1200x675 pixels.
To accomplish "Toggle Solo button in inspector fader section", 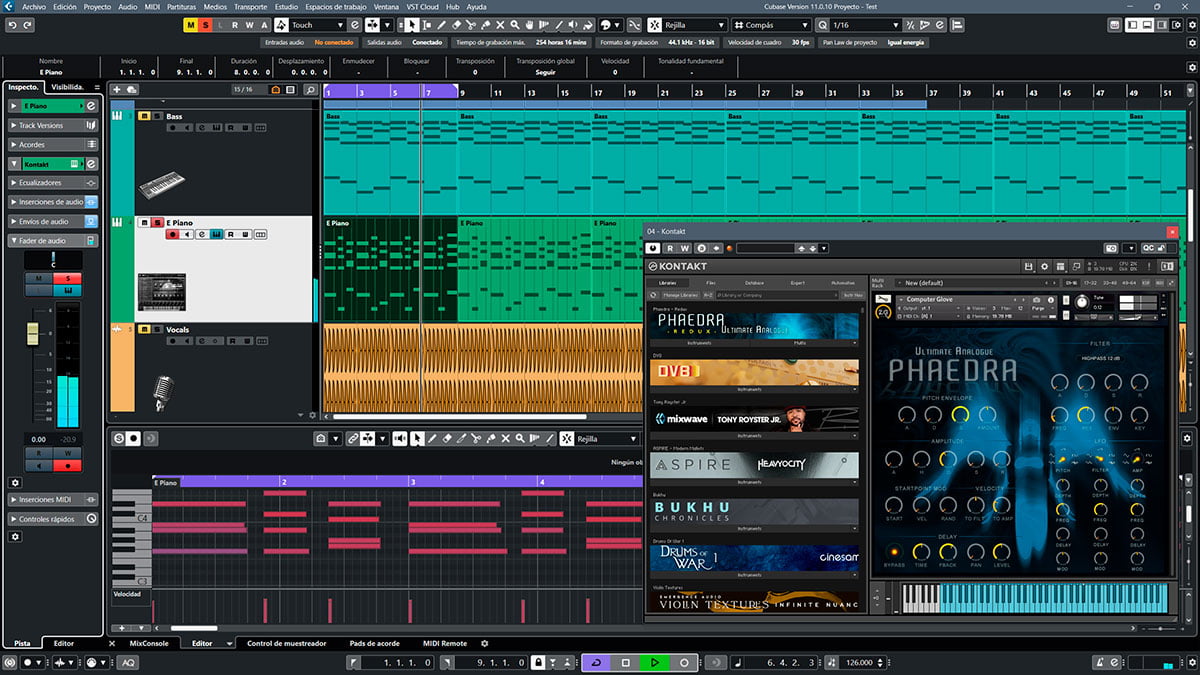I will pos(68,278).
